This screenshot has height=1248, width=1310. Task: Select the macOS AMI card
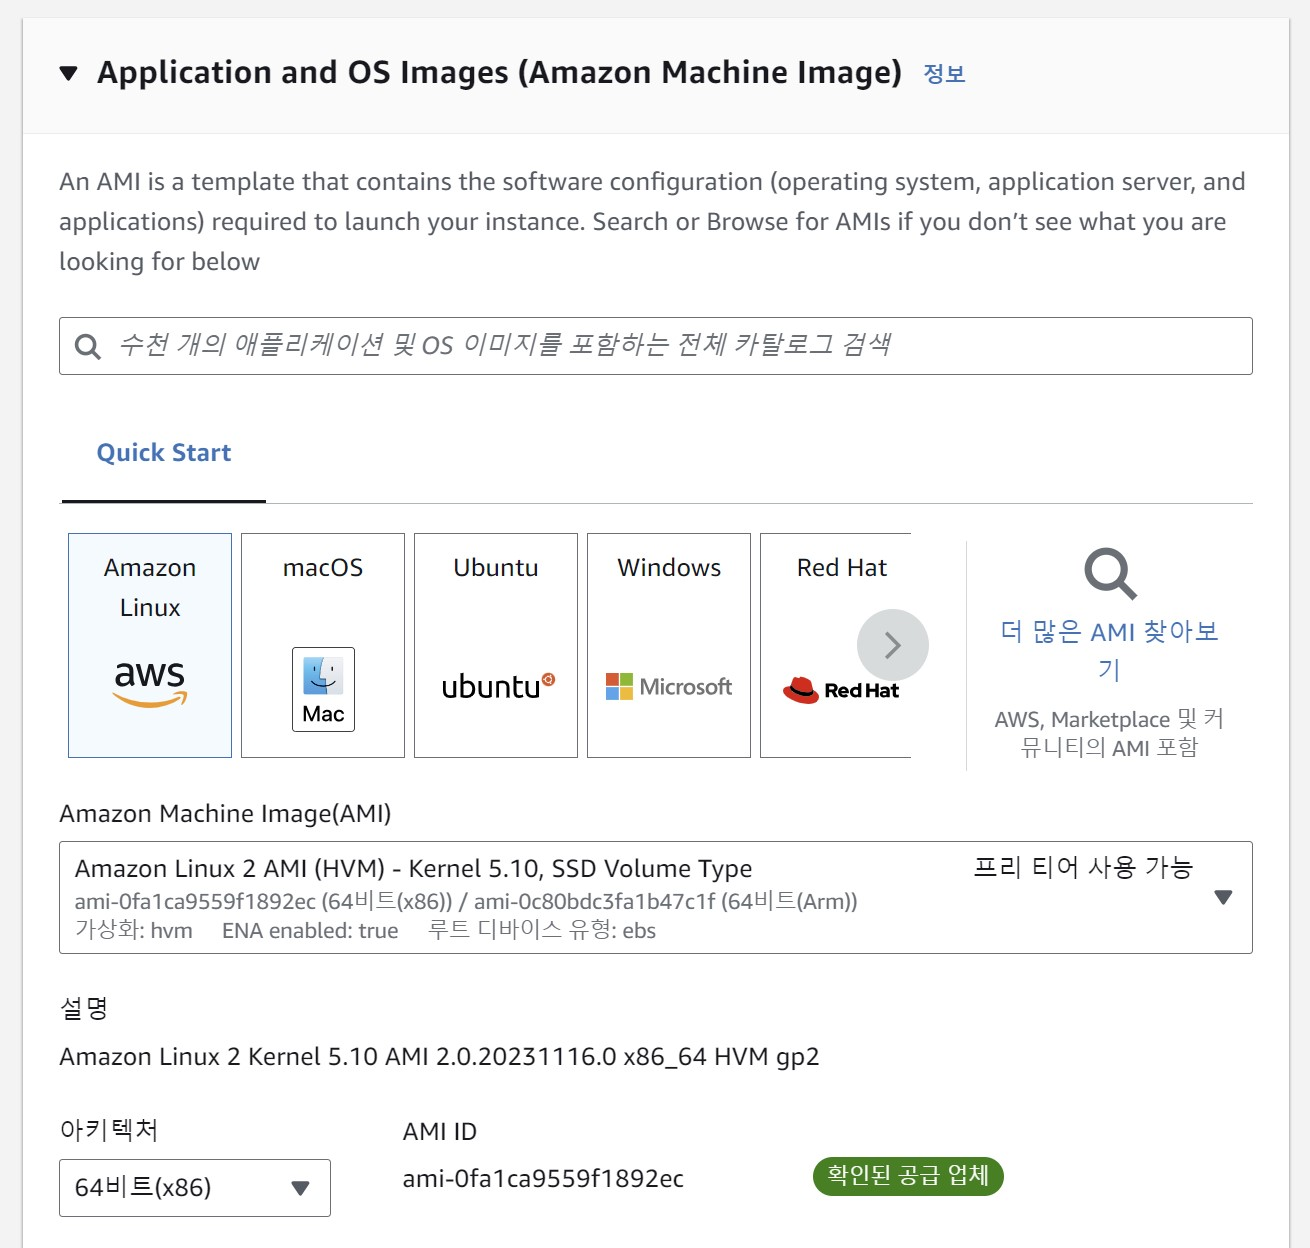[x=323, y=645]
